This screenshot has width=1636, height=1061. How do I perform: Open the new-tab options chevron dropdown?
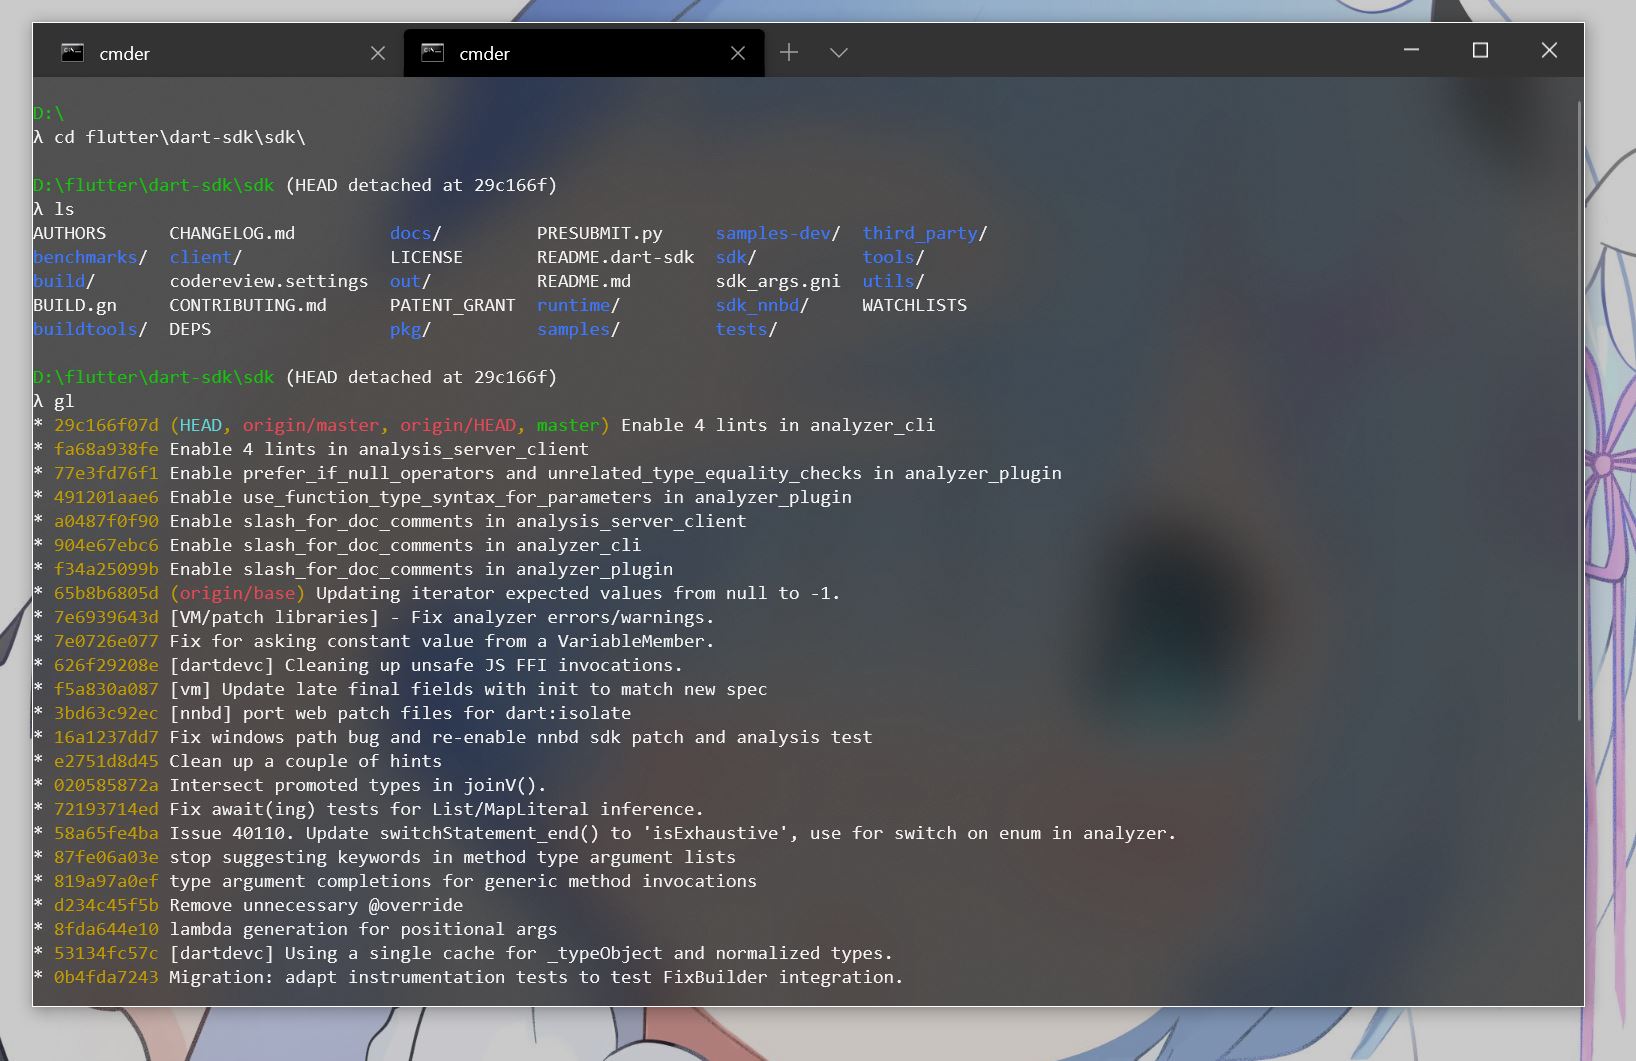click(x=838, y=53)
